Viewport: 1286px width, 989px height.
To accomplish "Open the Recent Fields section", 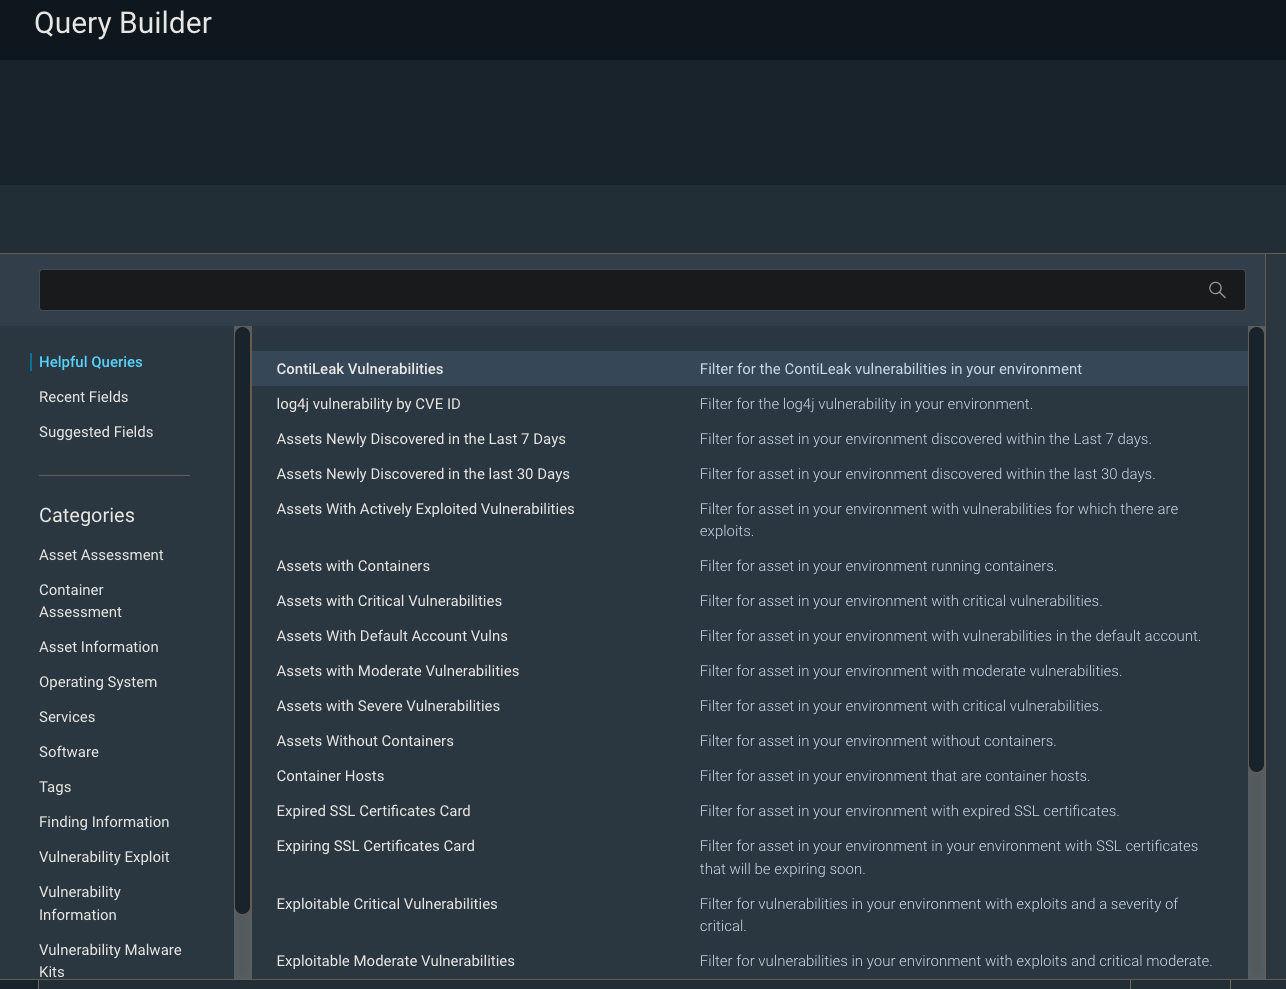I will tap(84, 397).
